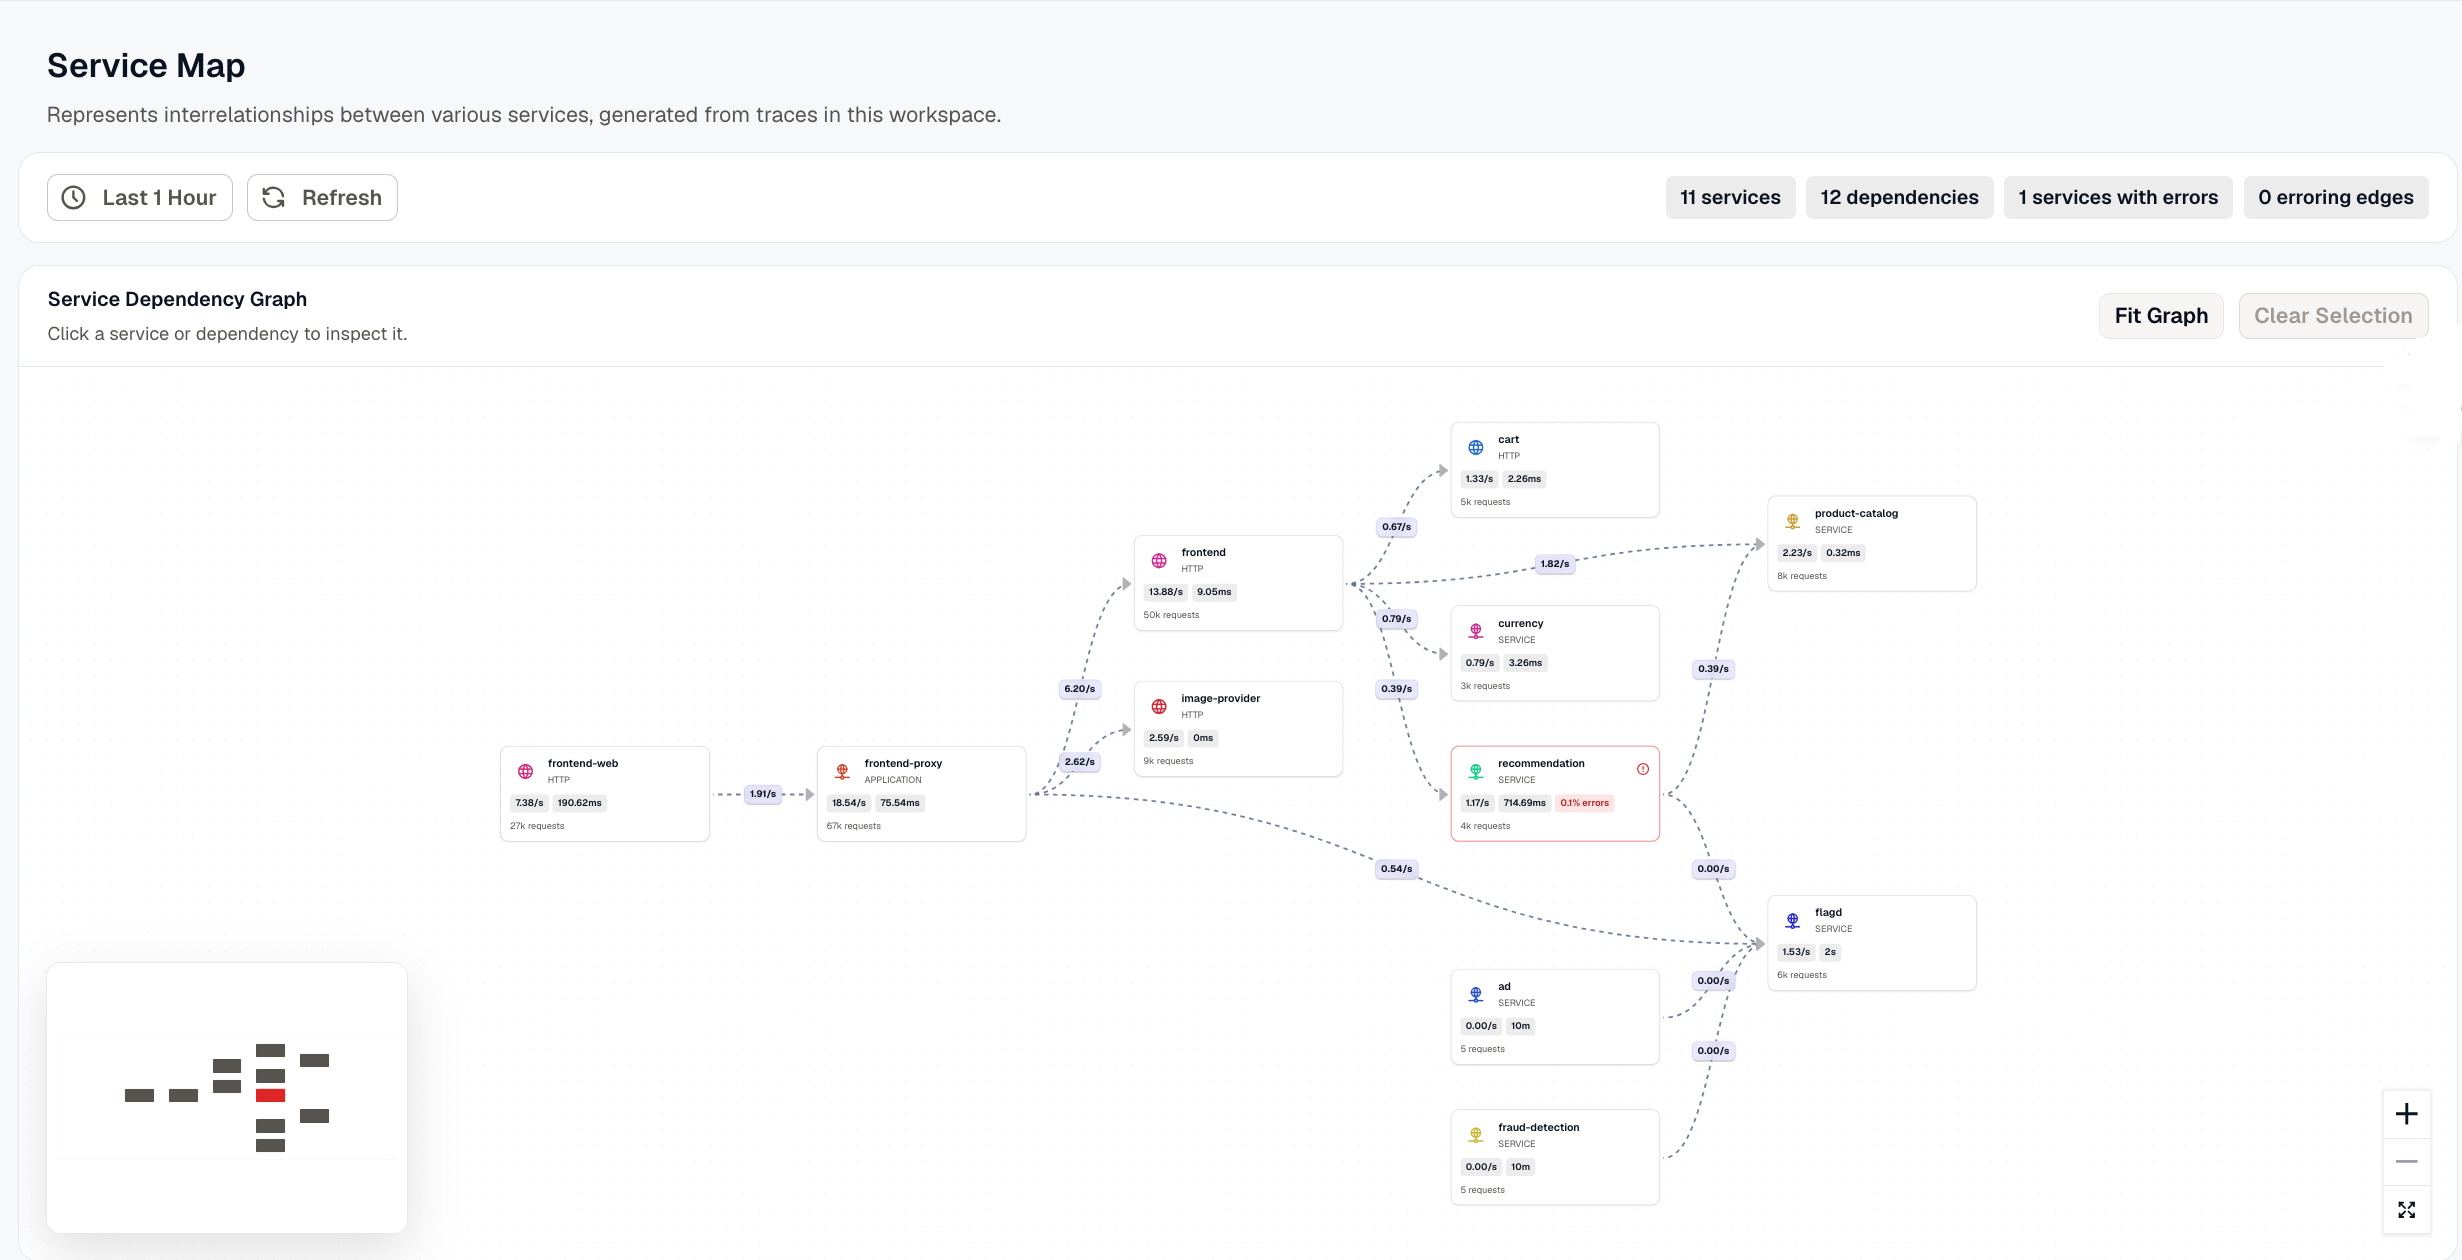Select the 1.91/s edge label

[763, 794]
